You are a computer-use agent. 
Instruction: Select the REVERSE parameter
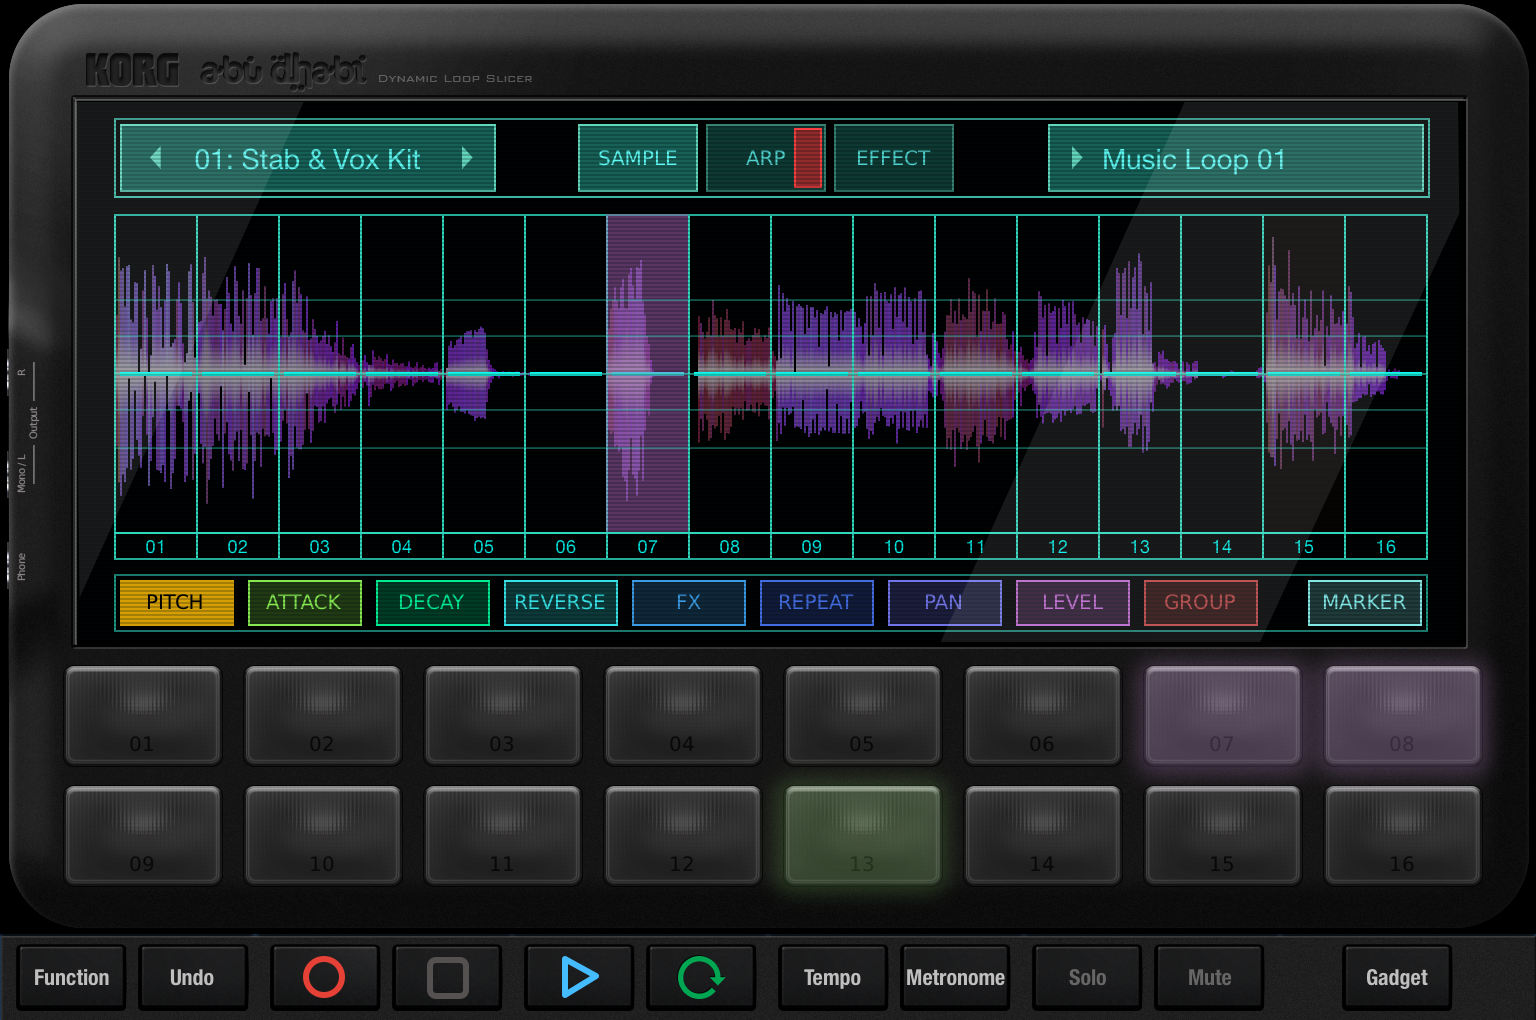[x=560, y=602]
